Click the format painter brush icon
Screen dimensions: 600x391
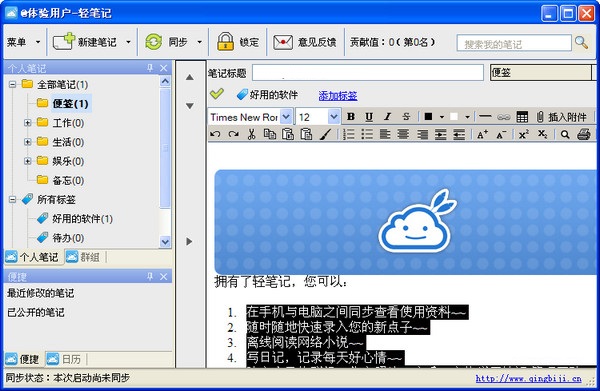[326, 134]
